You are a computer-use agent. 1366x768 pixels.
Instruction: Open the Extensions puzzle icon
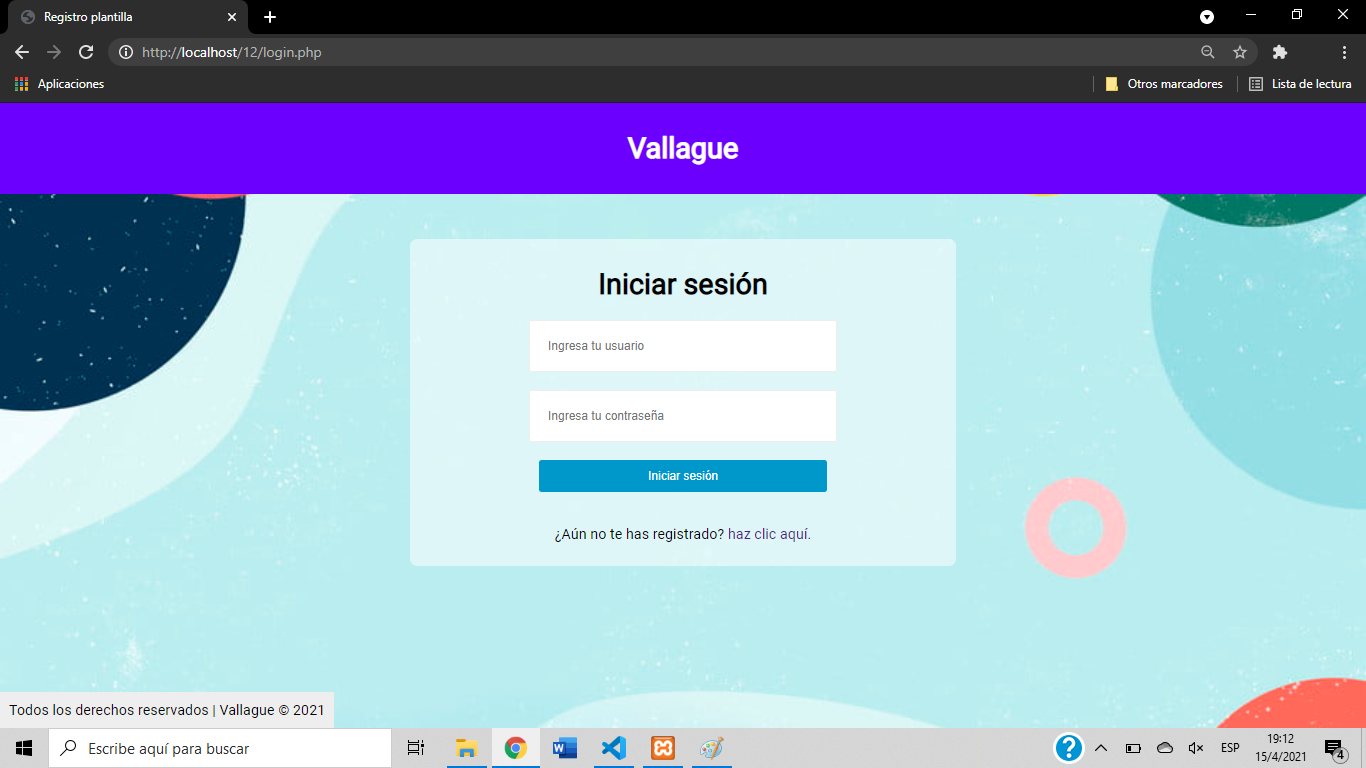coord(1280,52)
